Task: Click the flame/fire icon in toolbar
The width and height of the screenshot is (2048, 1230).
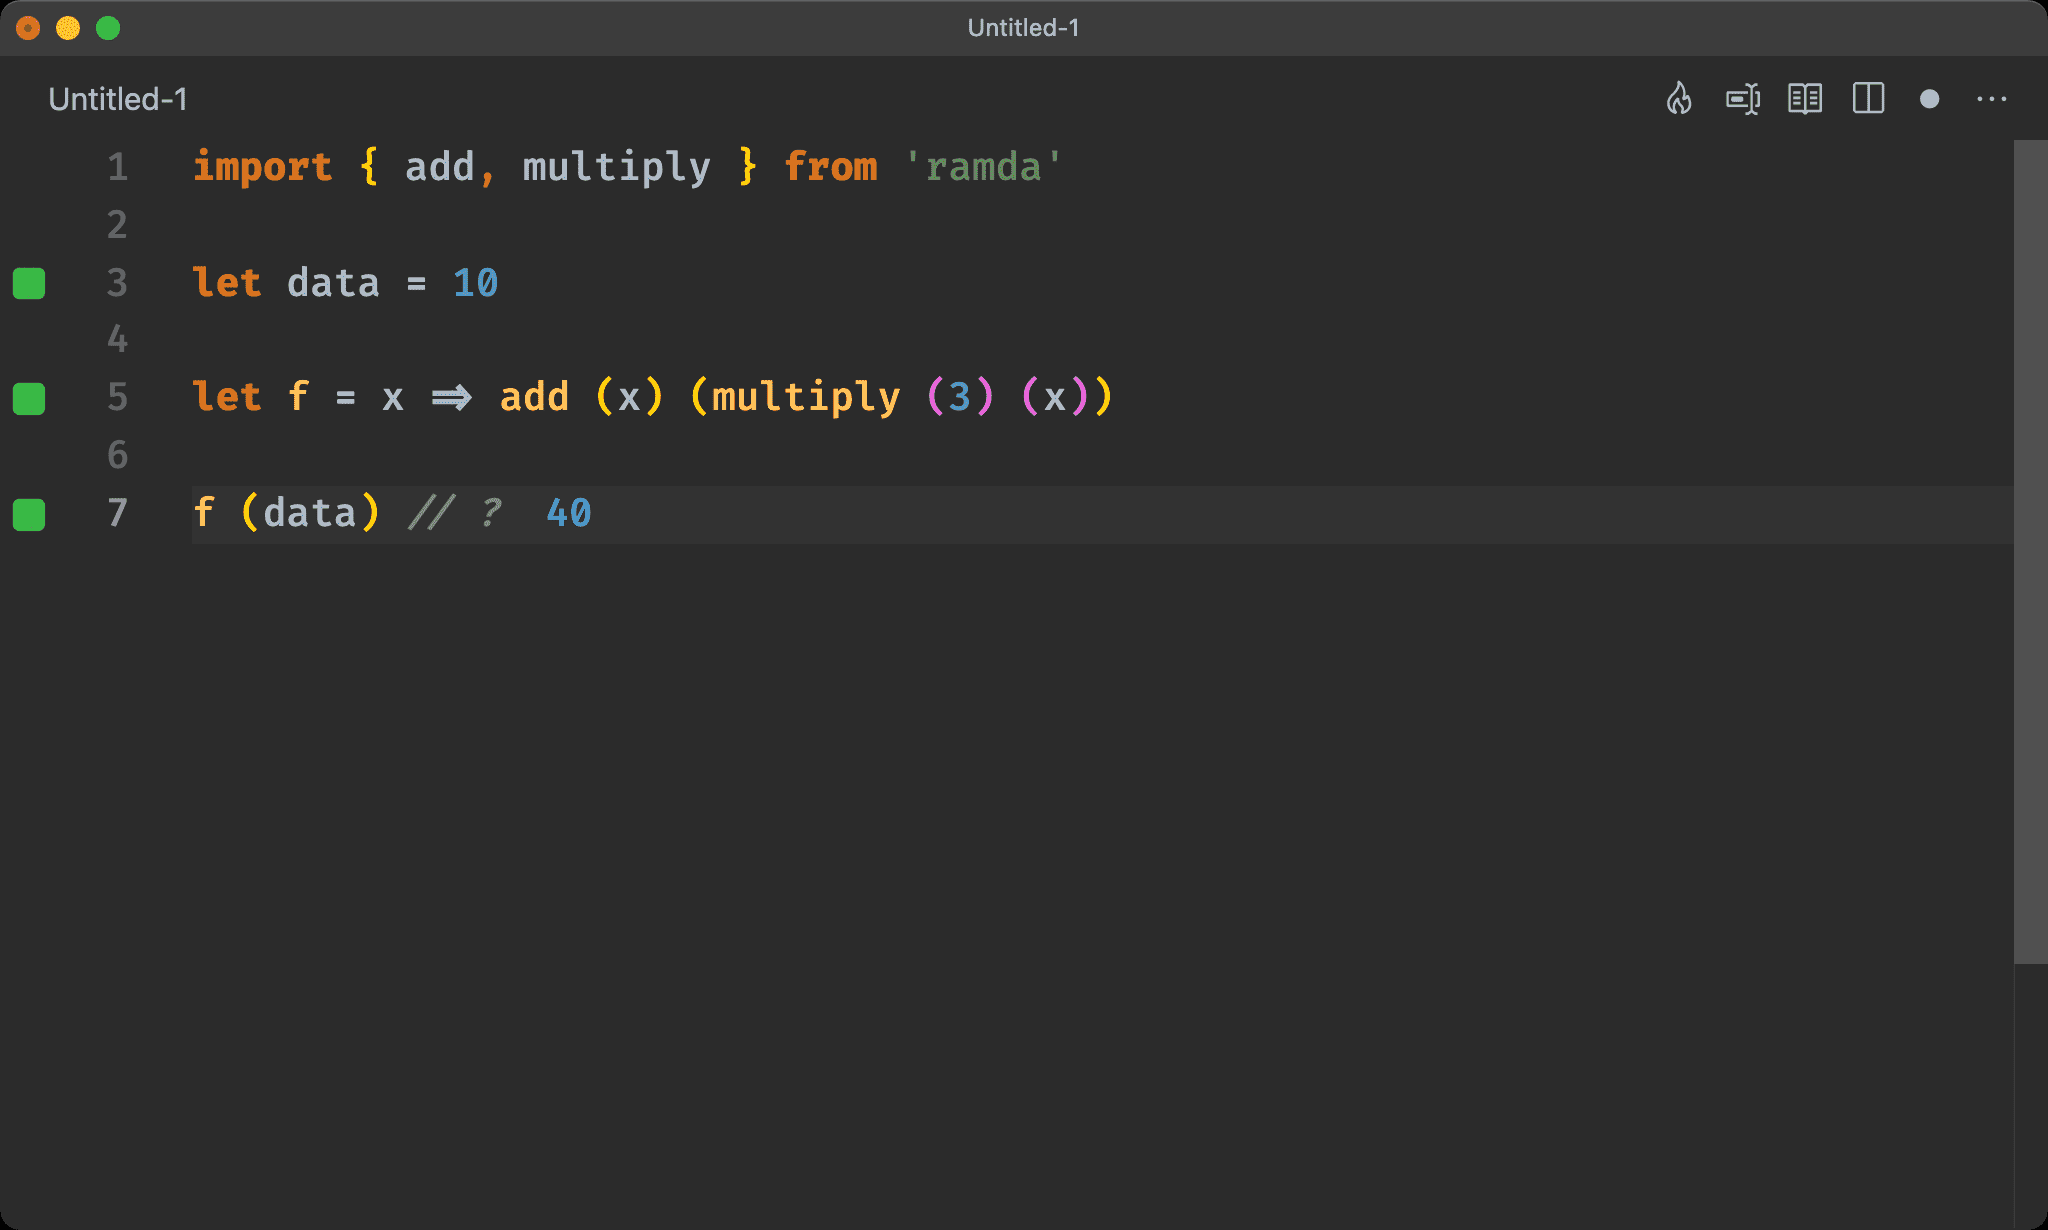Action: pos(1681,98)
